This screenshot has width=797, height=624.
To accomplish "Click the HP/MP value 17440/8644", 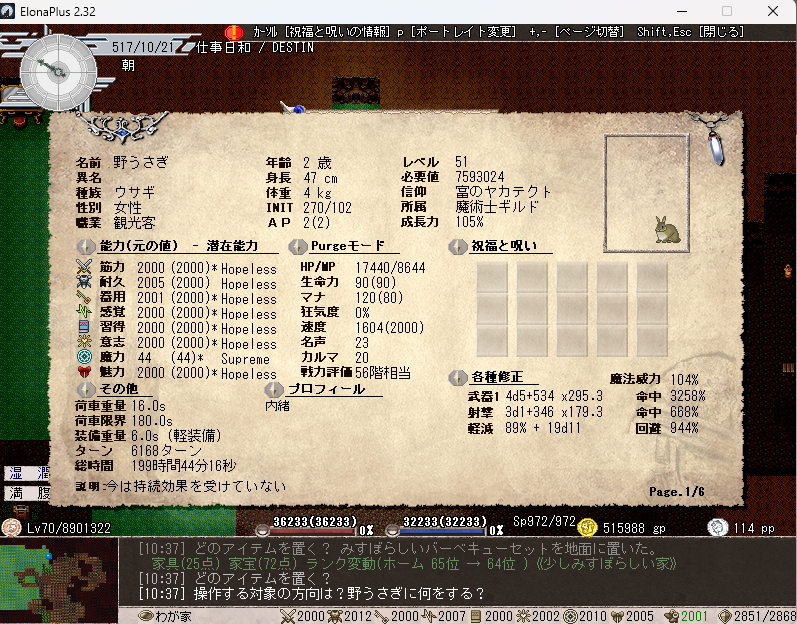I will [390, 267].
